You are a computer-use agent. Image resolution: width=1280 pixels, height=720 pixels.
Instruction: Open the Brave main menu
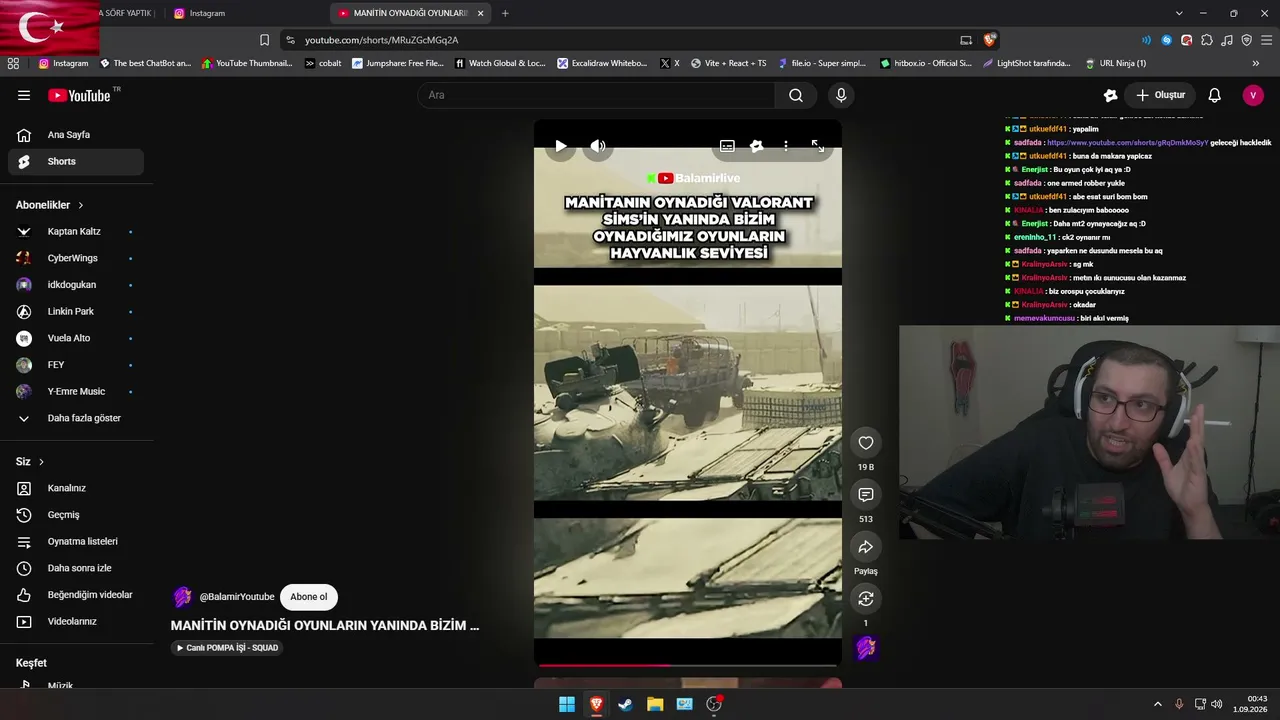pos(1267,40)
